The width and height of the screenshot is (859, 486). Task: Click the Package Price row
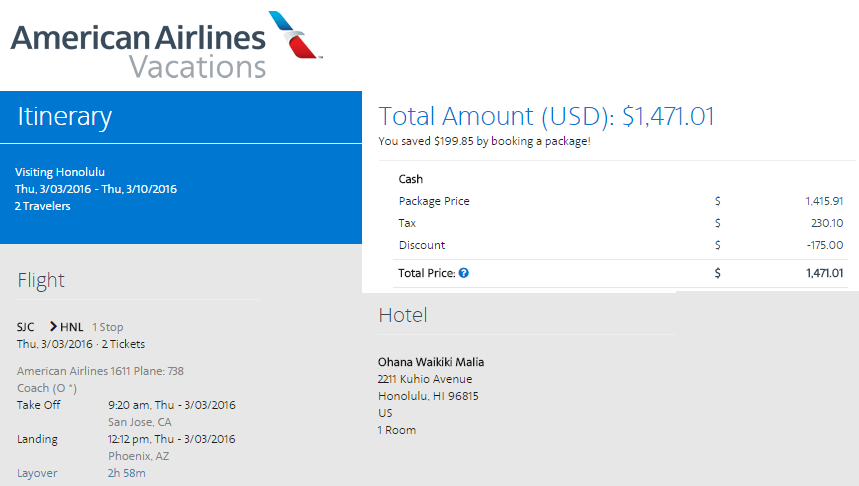coord(620,201)
